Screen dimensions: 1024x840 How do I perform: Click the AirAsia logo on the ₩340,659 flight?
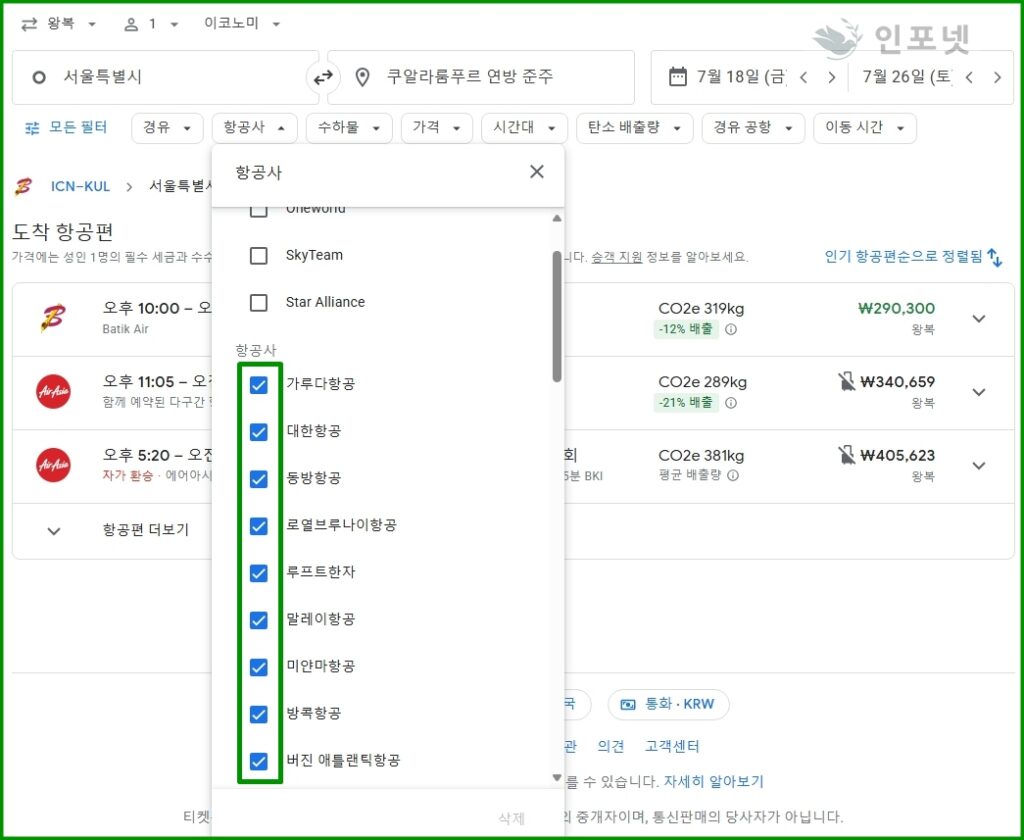click(54, 391)
